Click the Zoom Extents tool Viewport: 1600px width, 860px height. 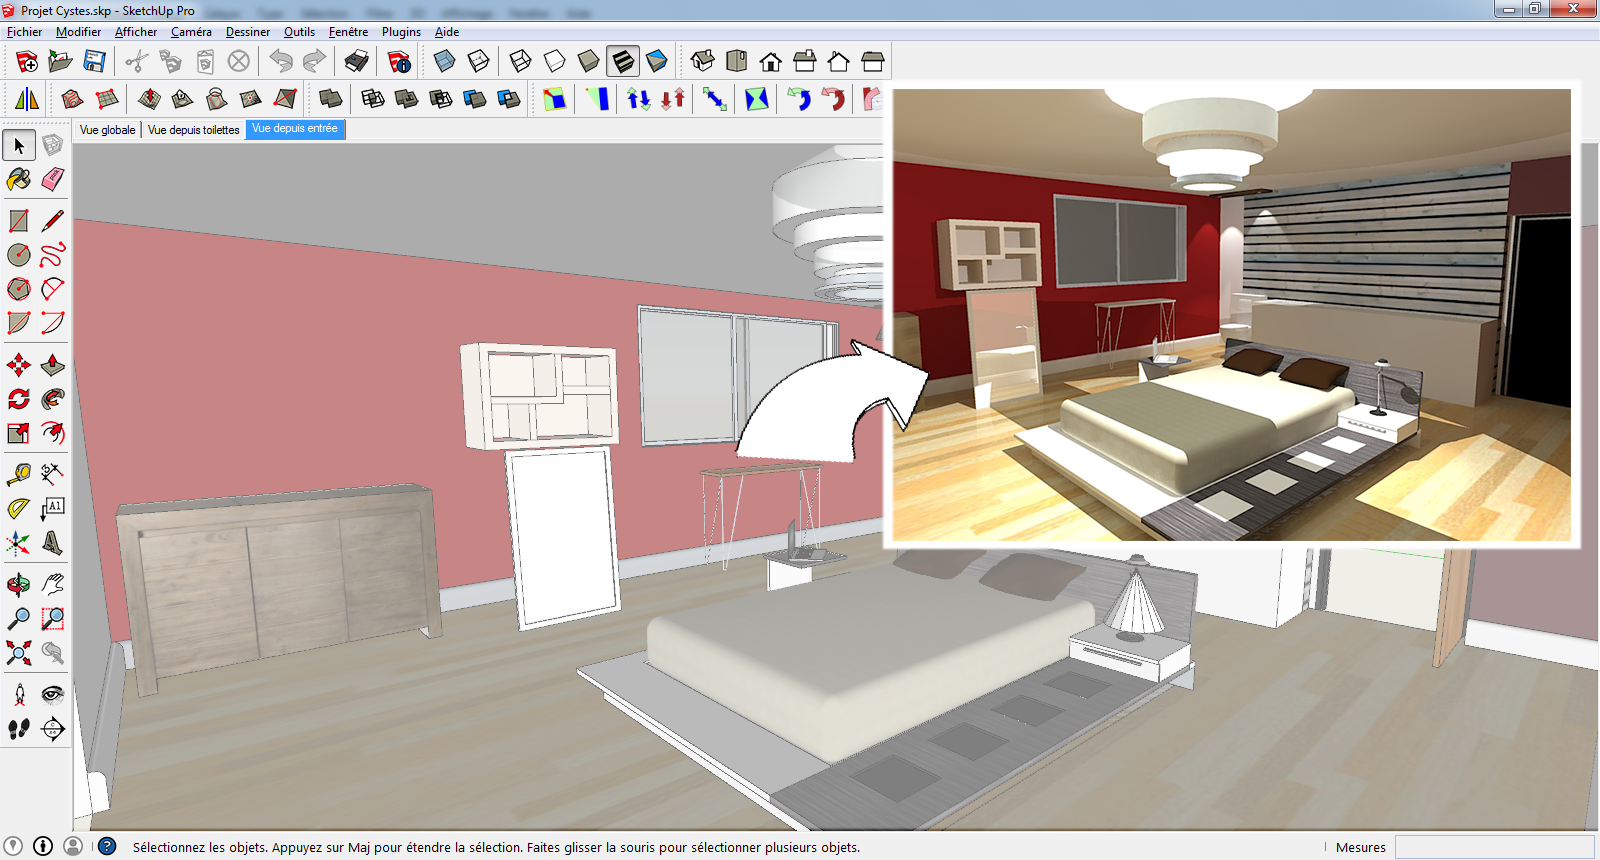(19, 653)
